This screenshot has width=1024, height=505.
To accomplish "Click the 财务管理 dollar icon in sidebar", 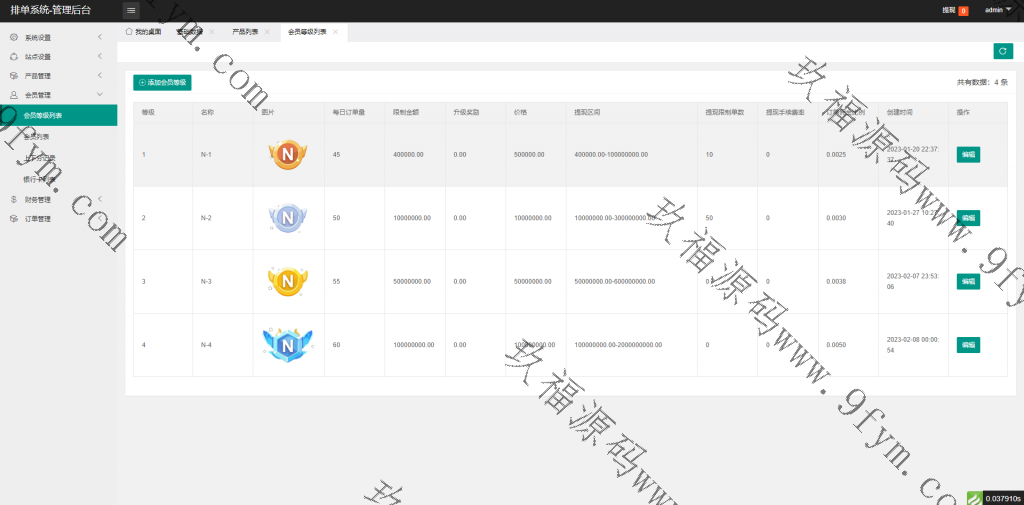I will [14, 199].
